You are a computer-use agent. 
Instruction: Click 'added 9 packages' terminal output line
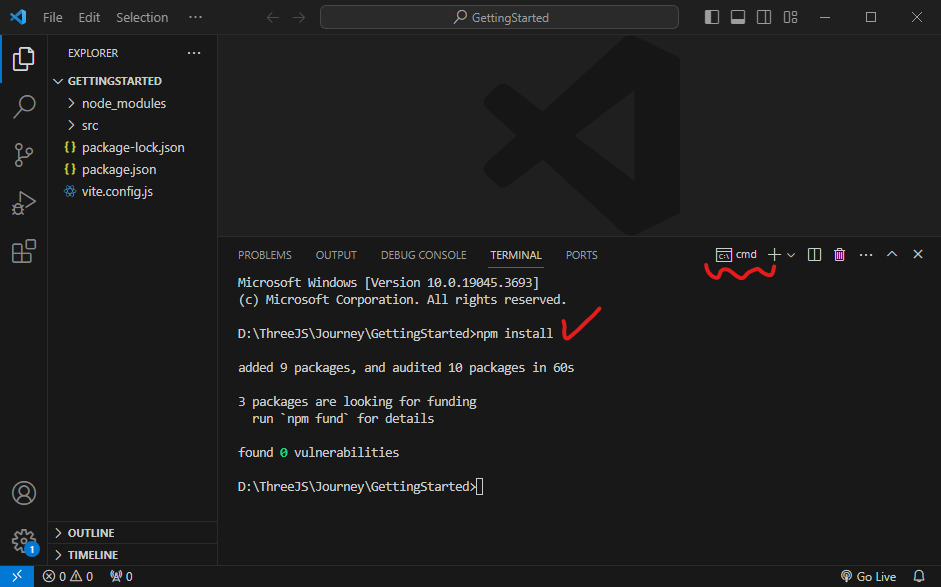(406, 367)
